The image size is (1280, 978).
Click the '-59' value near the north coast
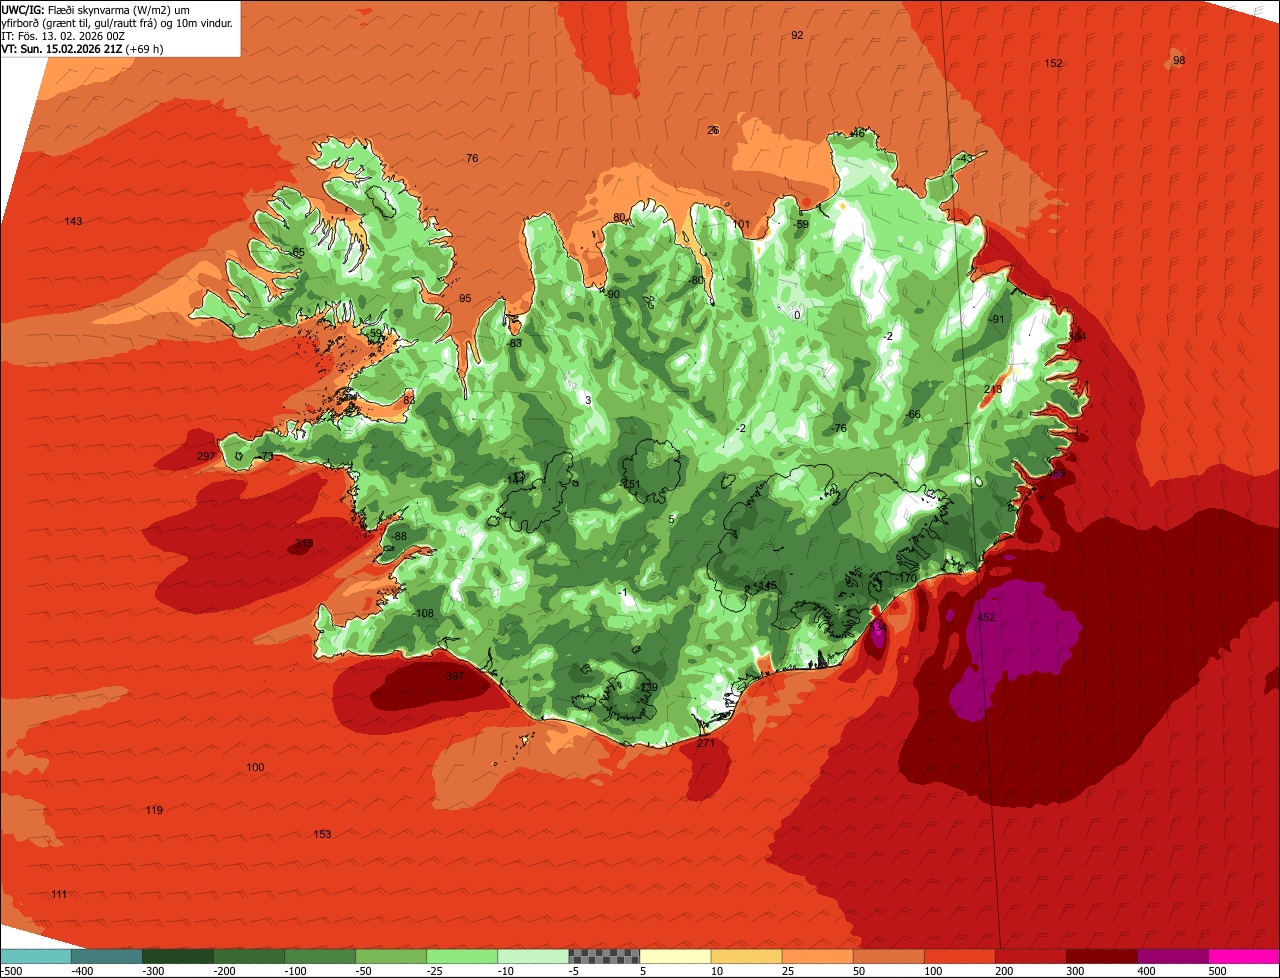pos(801,224)
